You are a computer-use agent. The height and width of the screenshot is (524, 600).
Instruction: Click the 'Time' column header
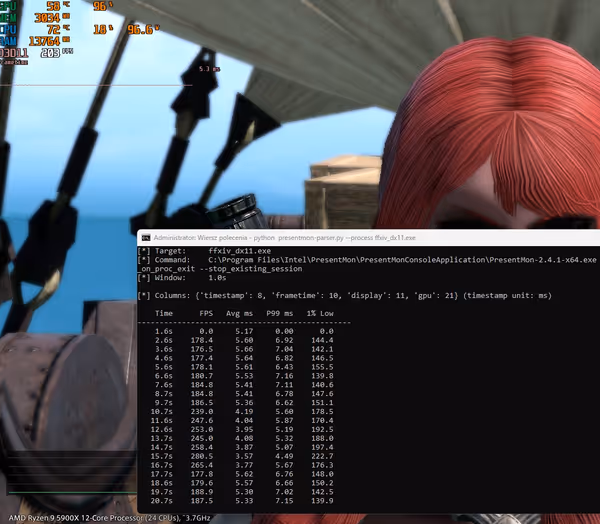[164, 313]
